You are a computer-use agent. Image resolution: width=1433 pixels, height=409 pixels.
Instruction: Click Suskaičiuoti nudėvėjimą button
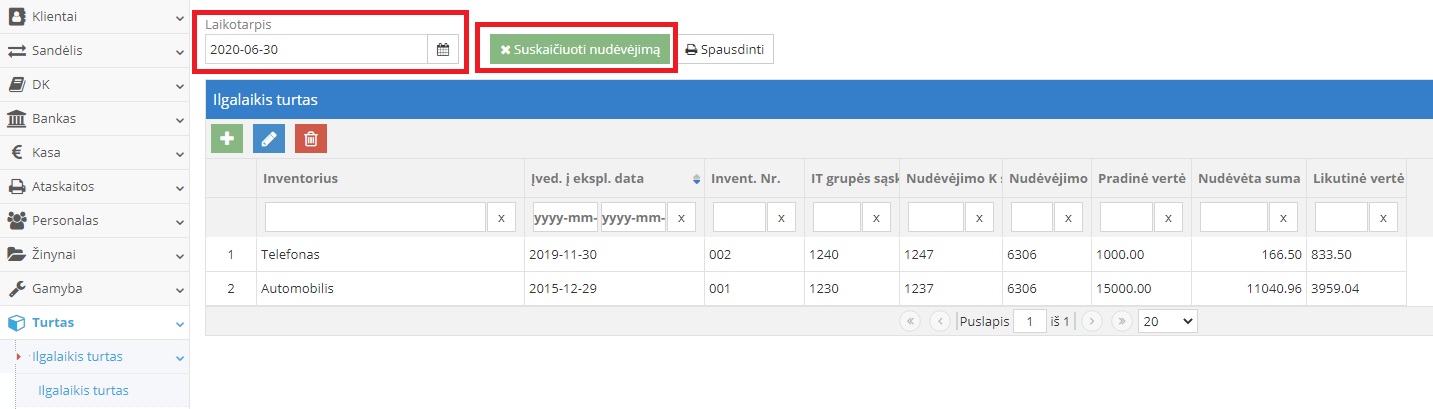pyautogui.click(x=580, y=49)
